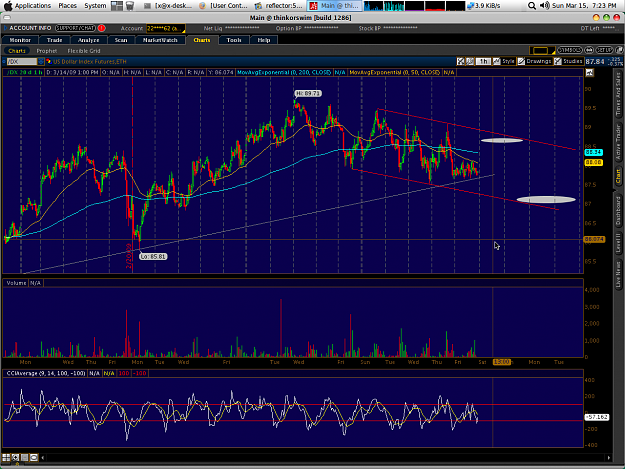Open the Account number dropdown

[165, 28]
